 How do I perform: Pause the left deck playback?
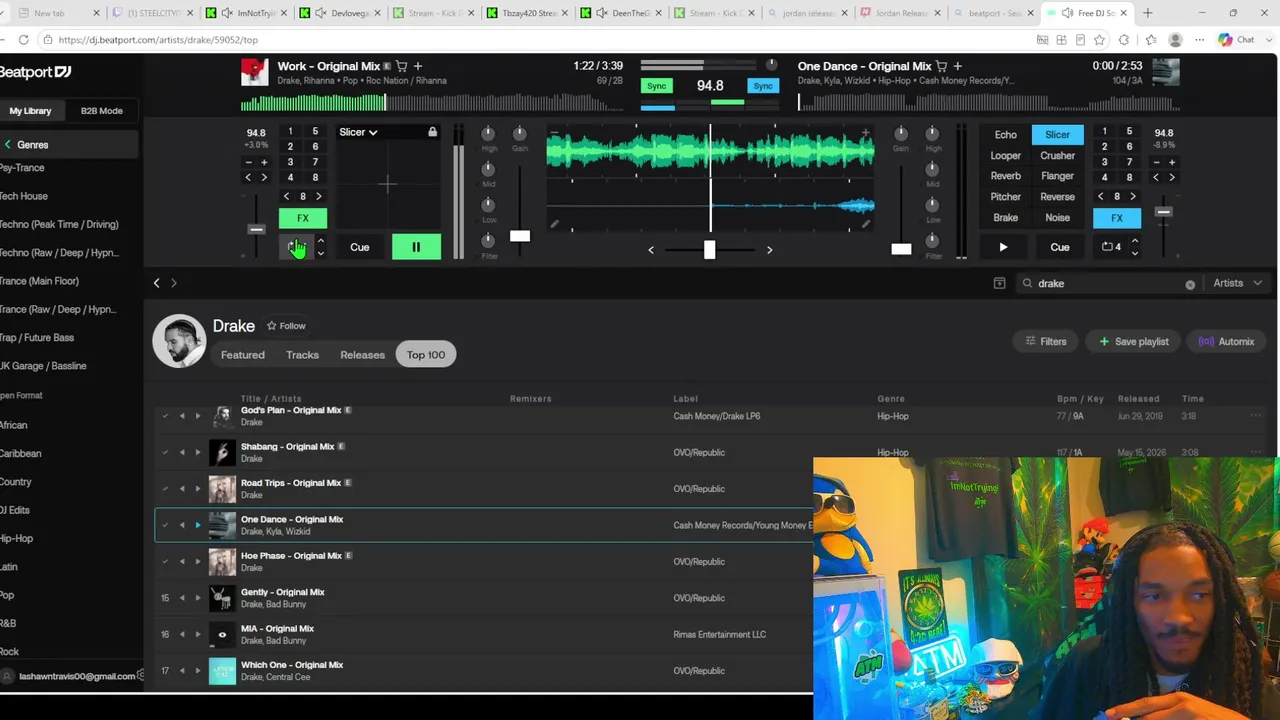(416, 247)
